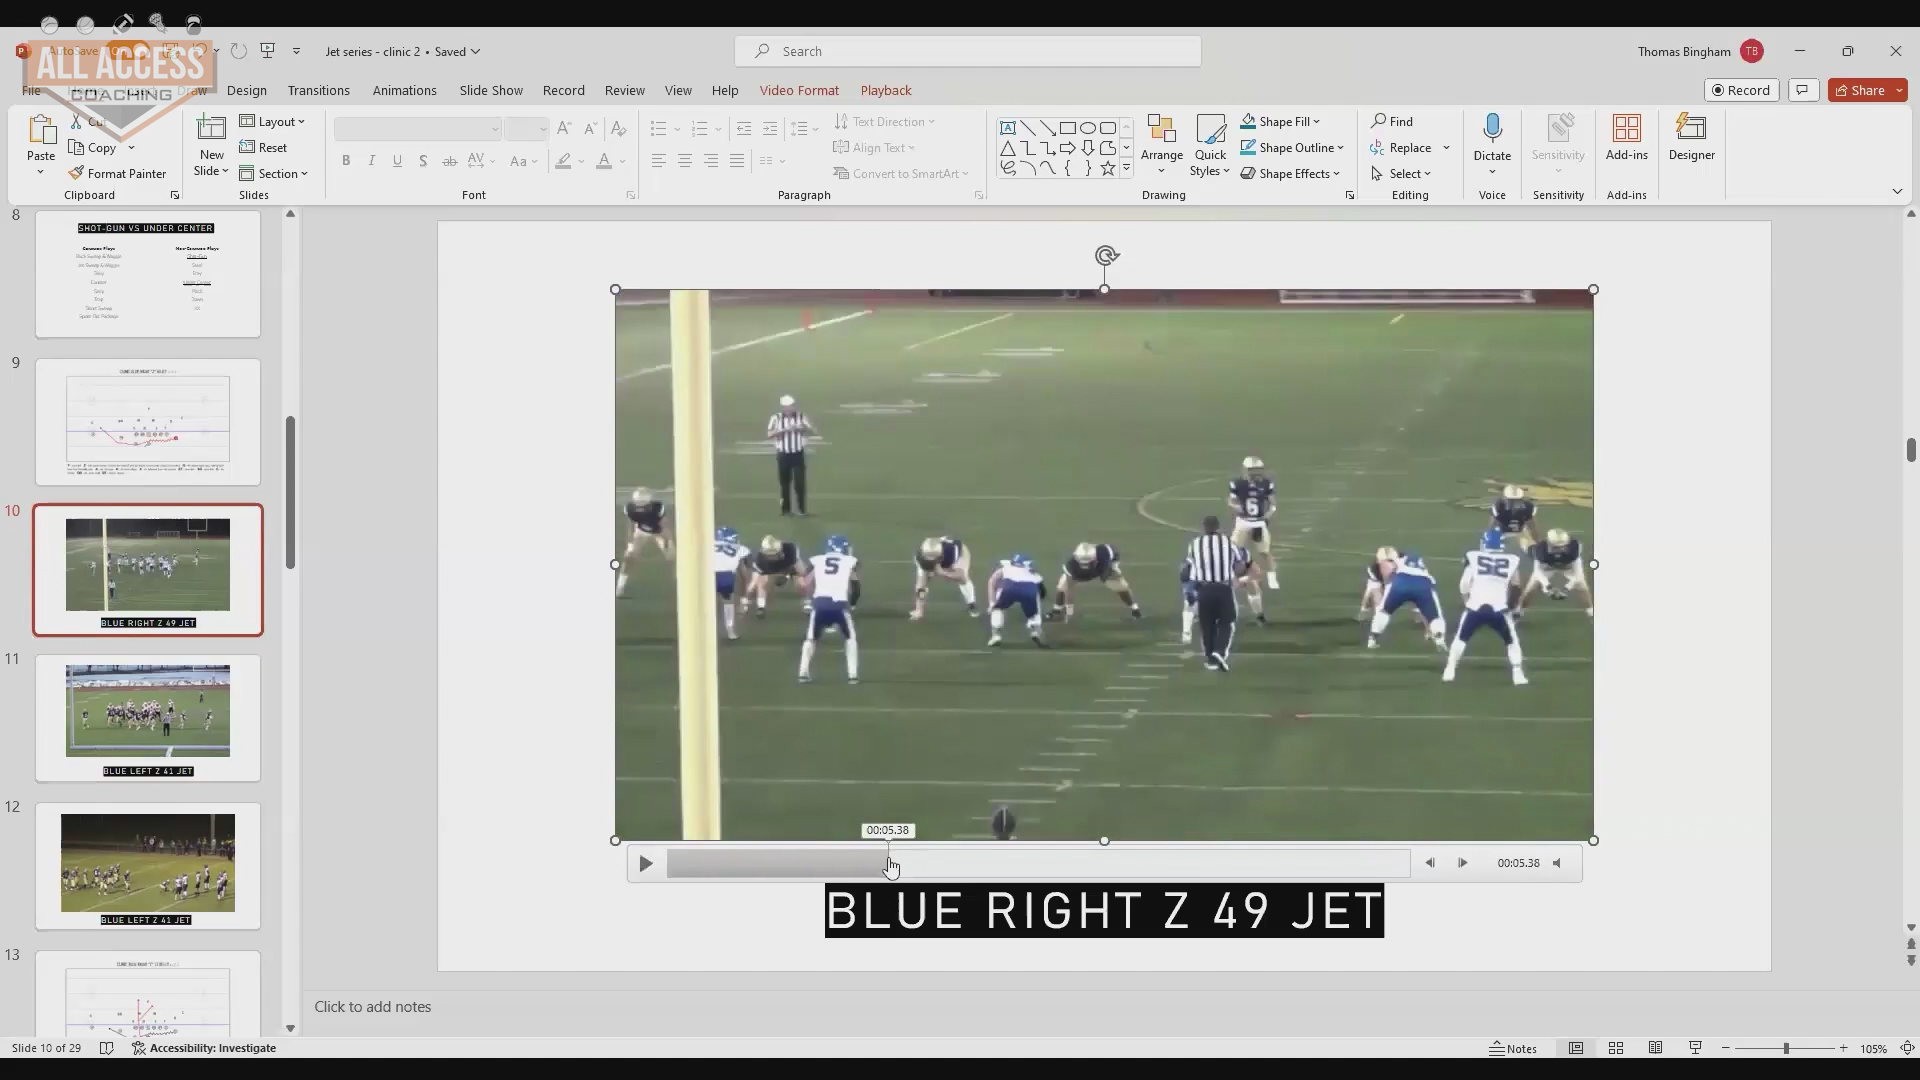This screenshot has height=1080, width=1920.
Task: Toggle underline formatting
Action: click(397, 160)
